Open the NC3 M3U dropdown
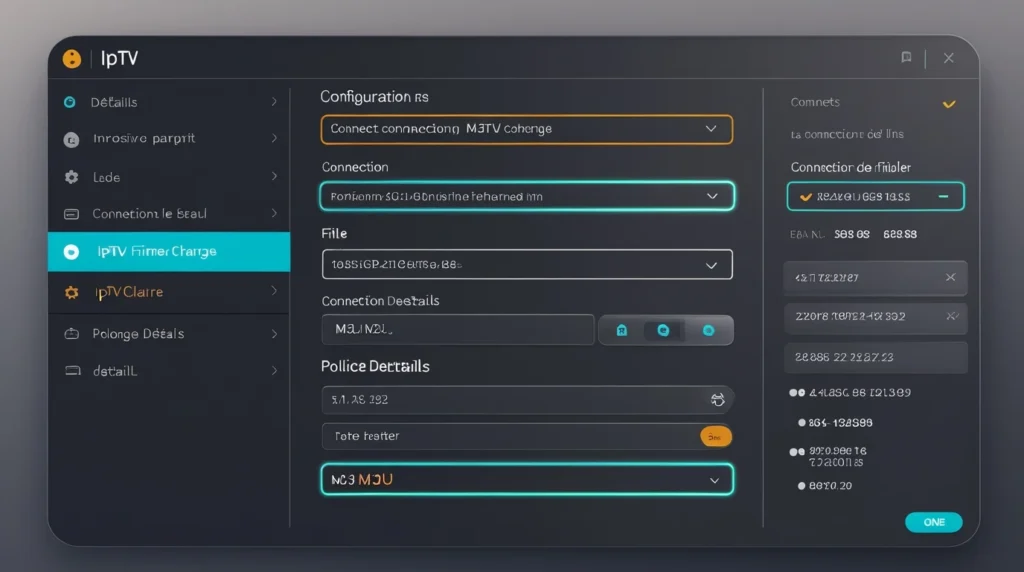Image resolution: width=1024 pixels, height=572 pixels. 526,479
